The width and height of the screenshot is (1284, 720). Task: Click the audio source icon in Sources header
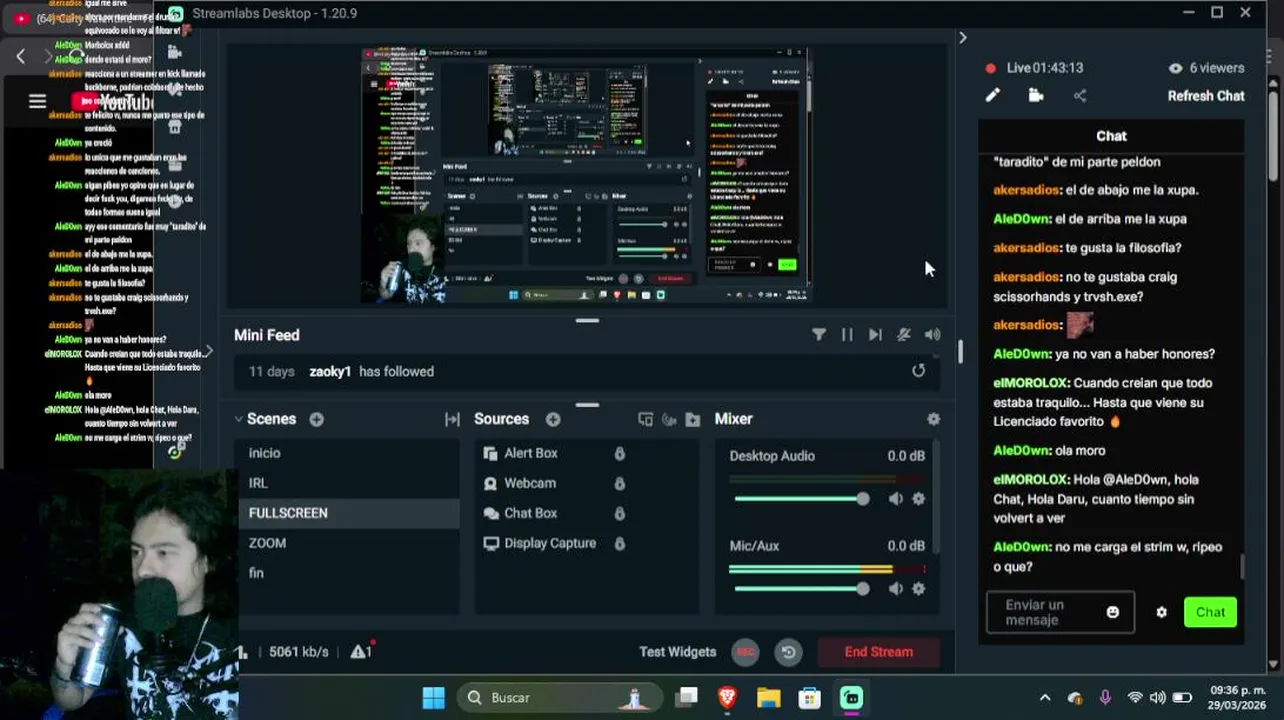coord(669,419)
